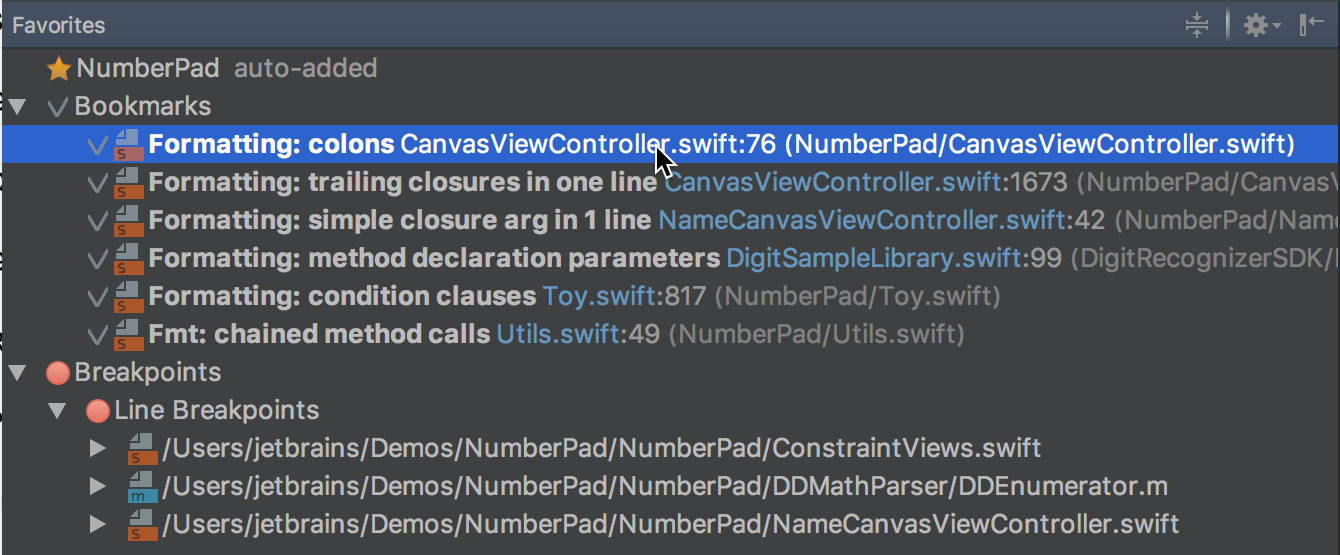1340x555 pixels.
Task: Click the DDEnumerator.m file icon
Action: point(142,487)
